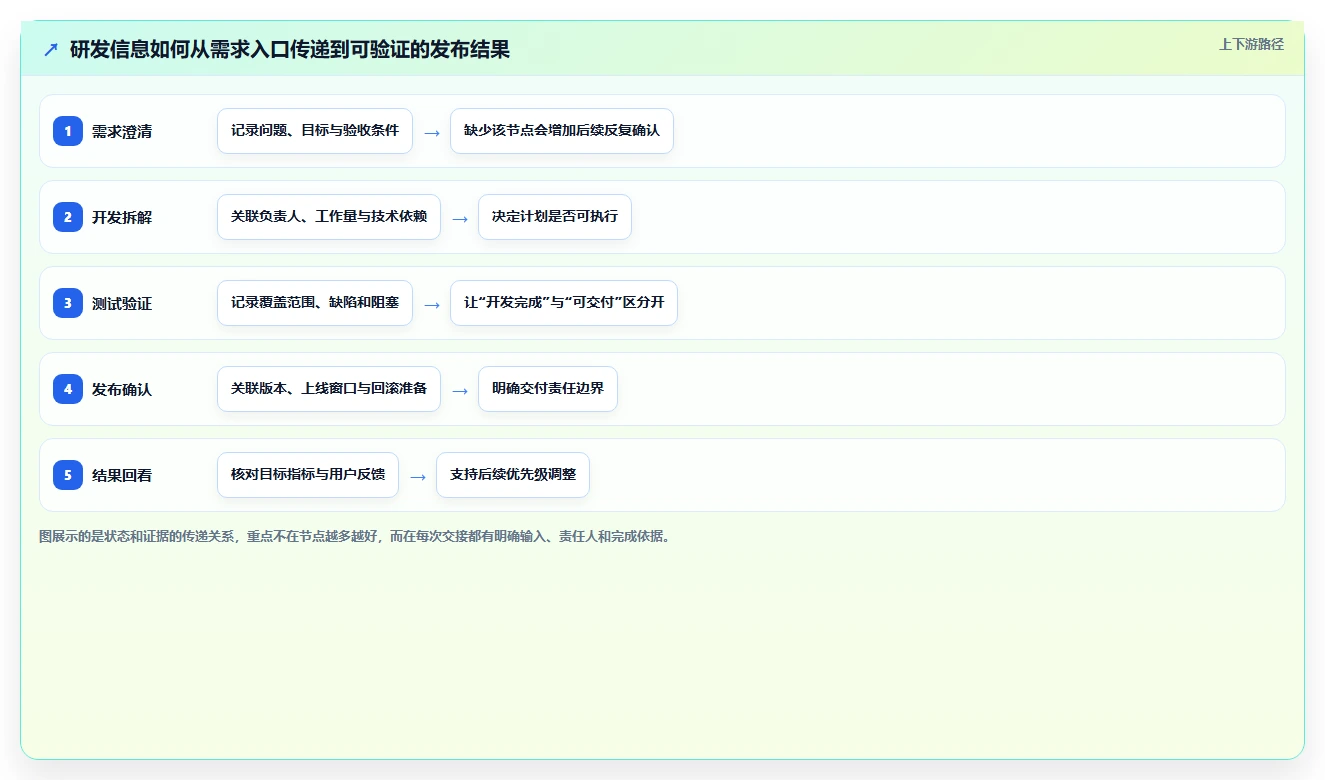Open the 记录覆盖范围、缺陷和阻塞 box
Screen dimensions: 1325x780
(x=315, y=303)
